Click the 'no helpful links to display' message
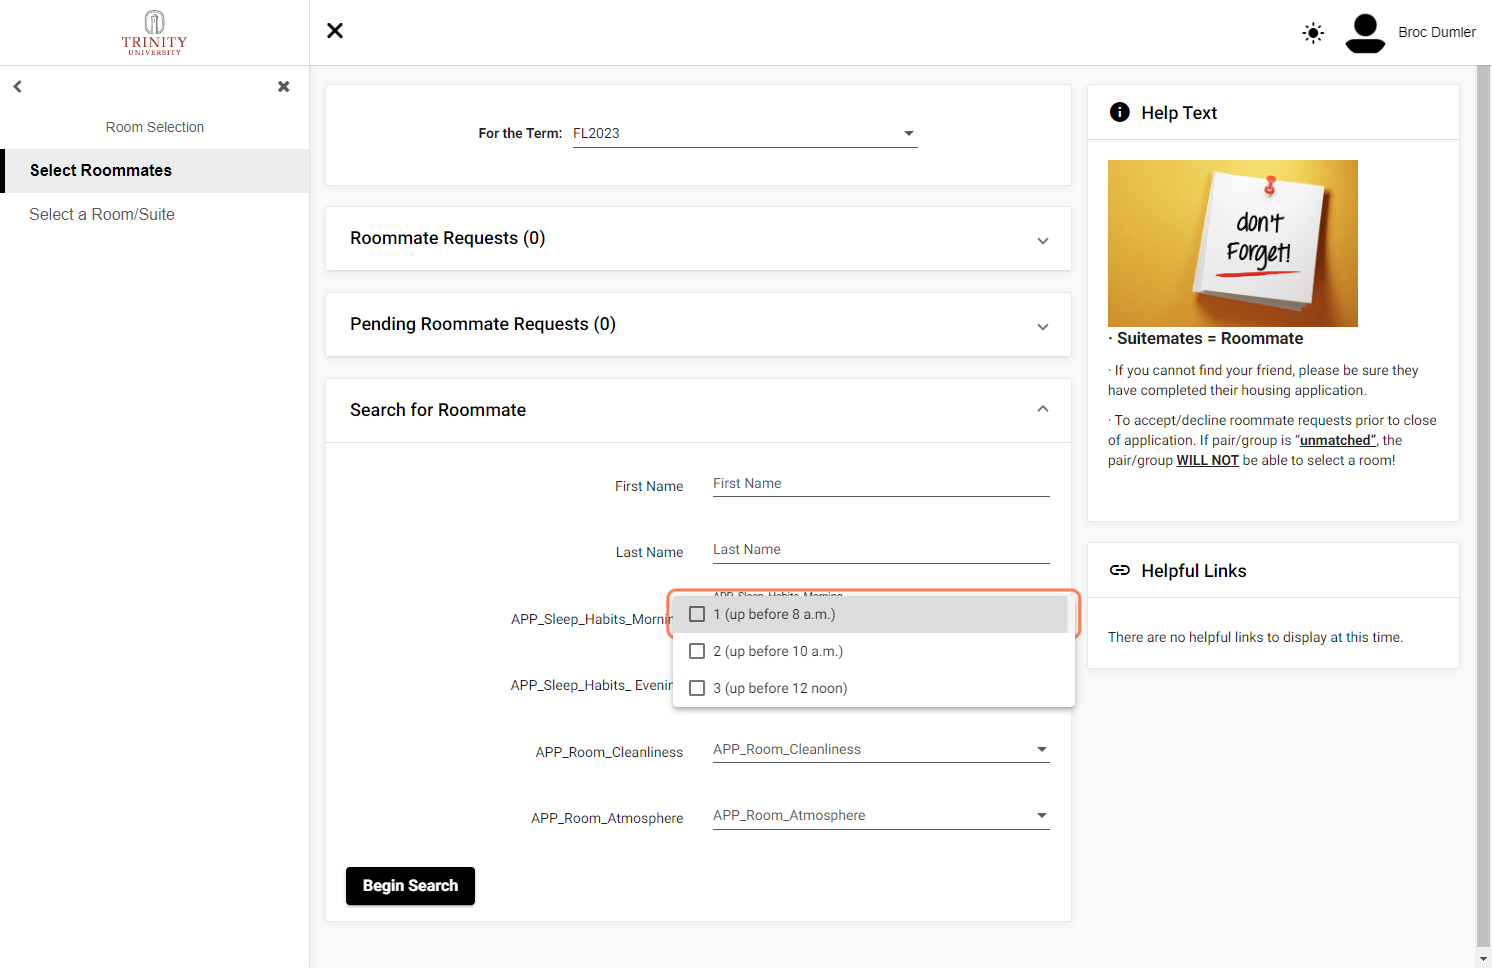1492x968 pixels. coord(1255,637)
